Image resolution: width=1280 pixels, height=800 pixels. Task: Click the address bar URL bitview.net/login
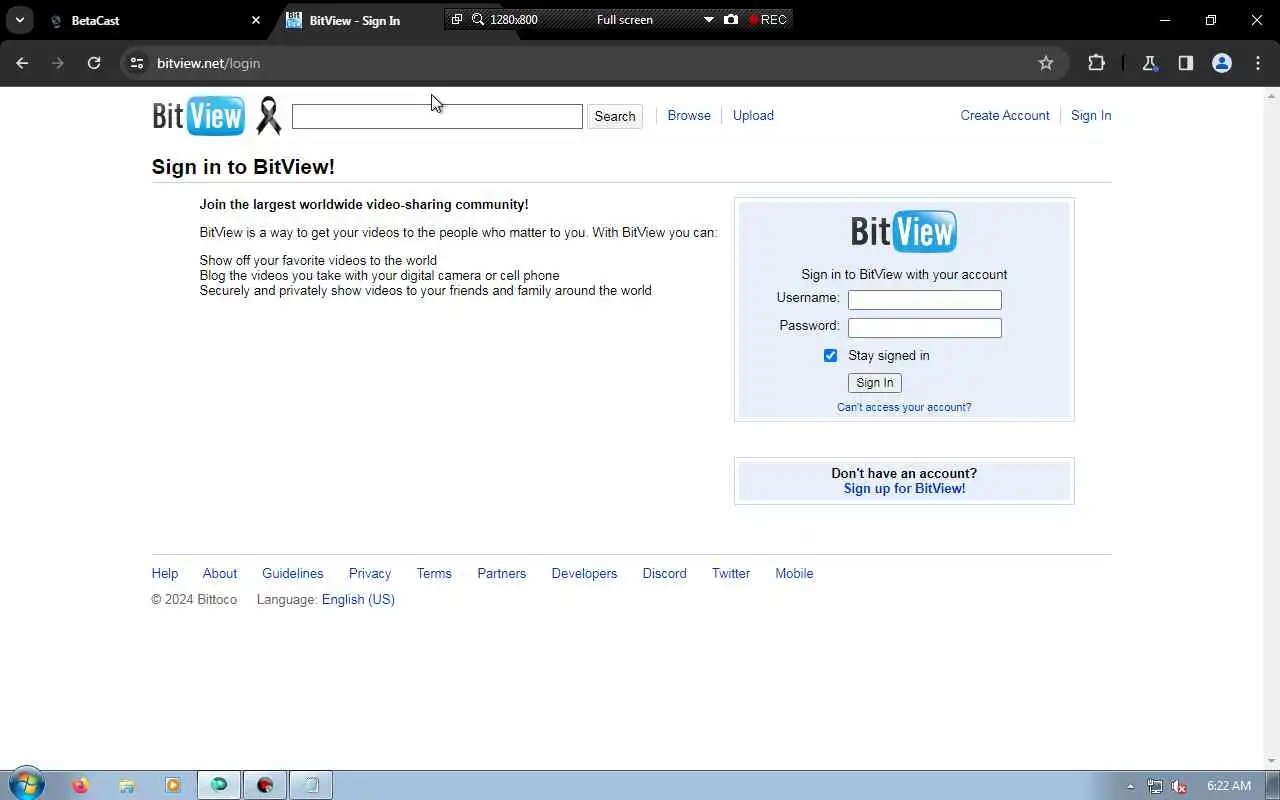pyautogui.click(x=208, y=63)
